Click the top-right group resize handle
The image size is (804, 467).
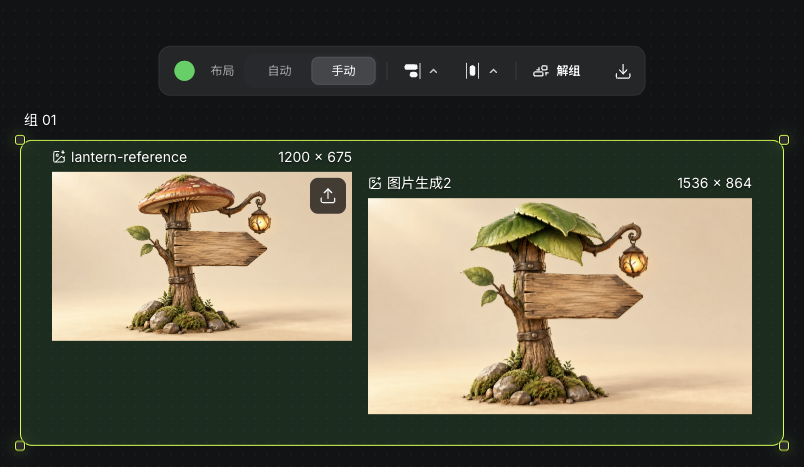(784, 140)
